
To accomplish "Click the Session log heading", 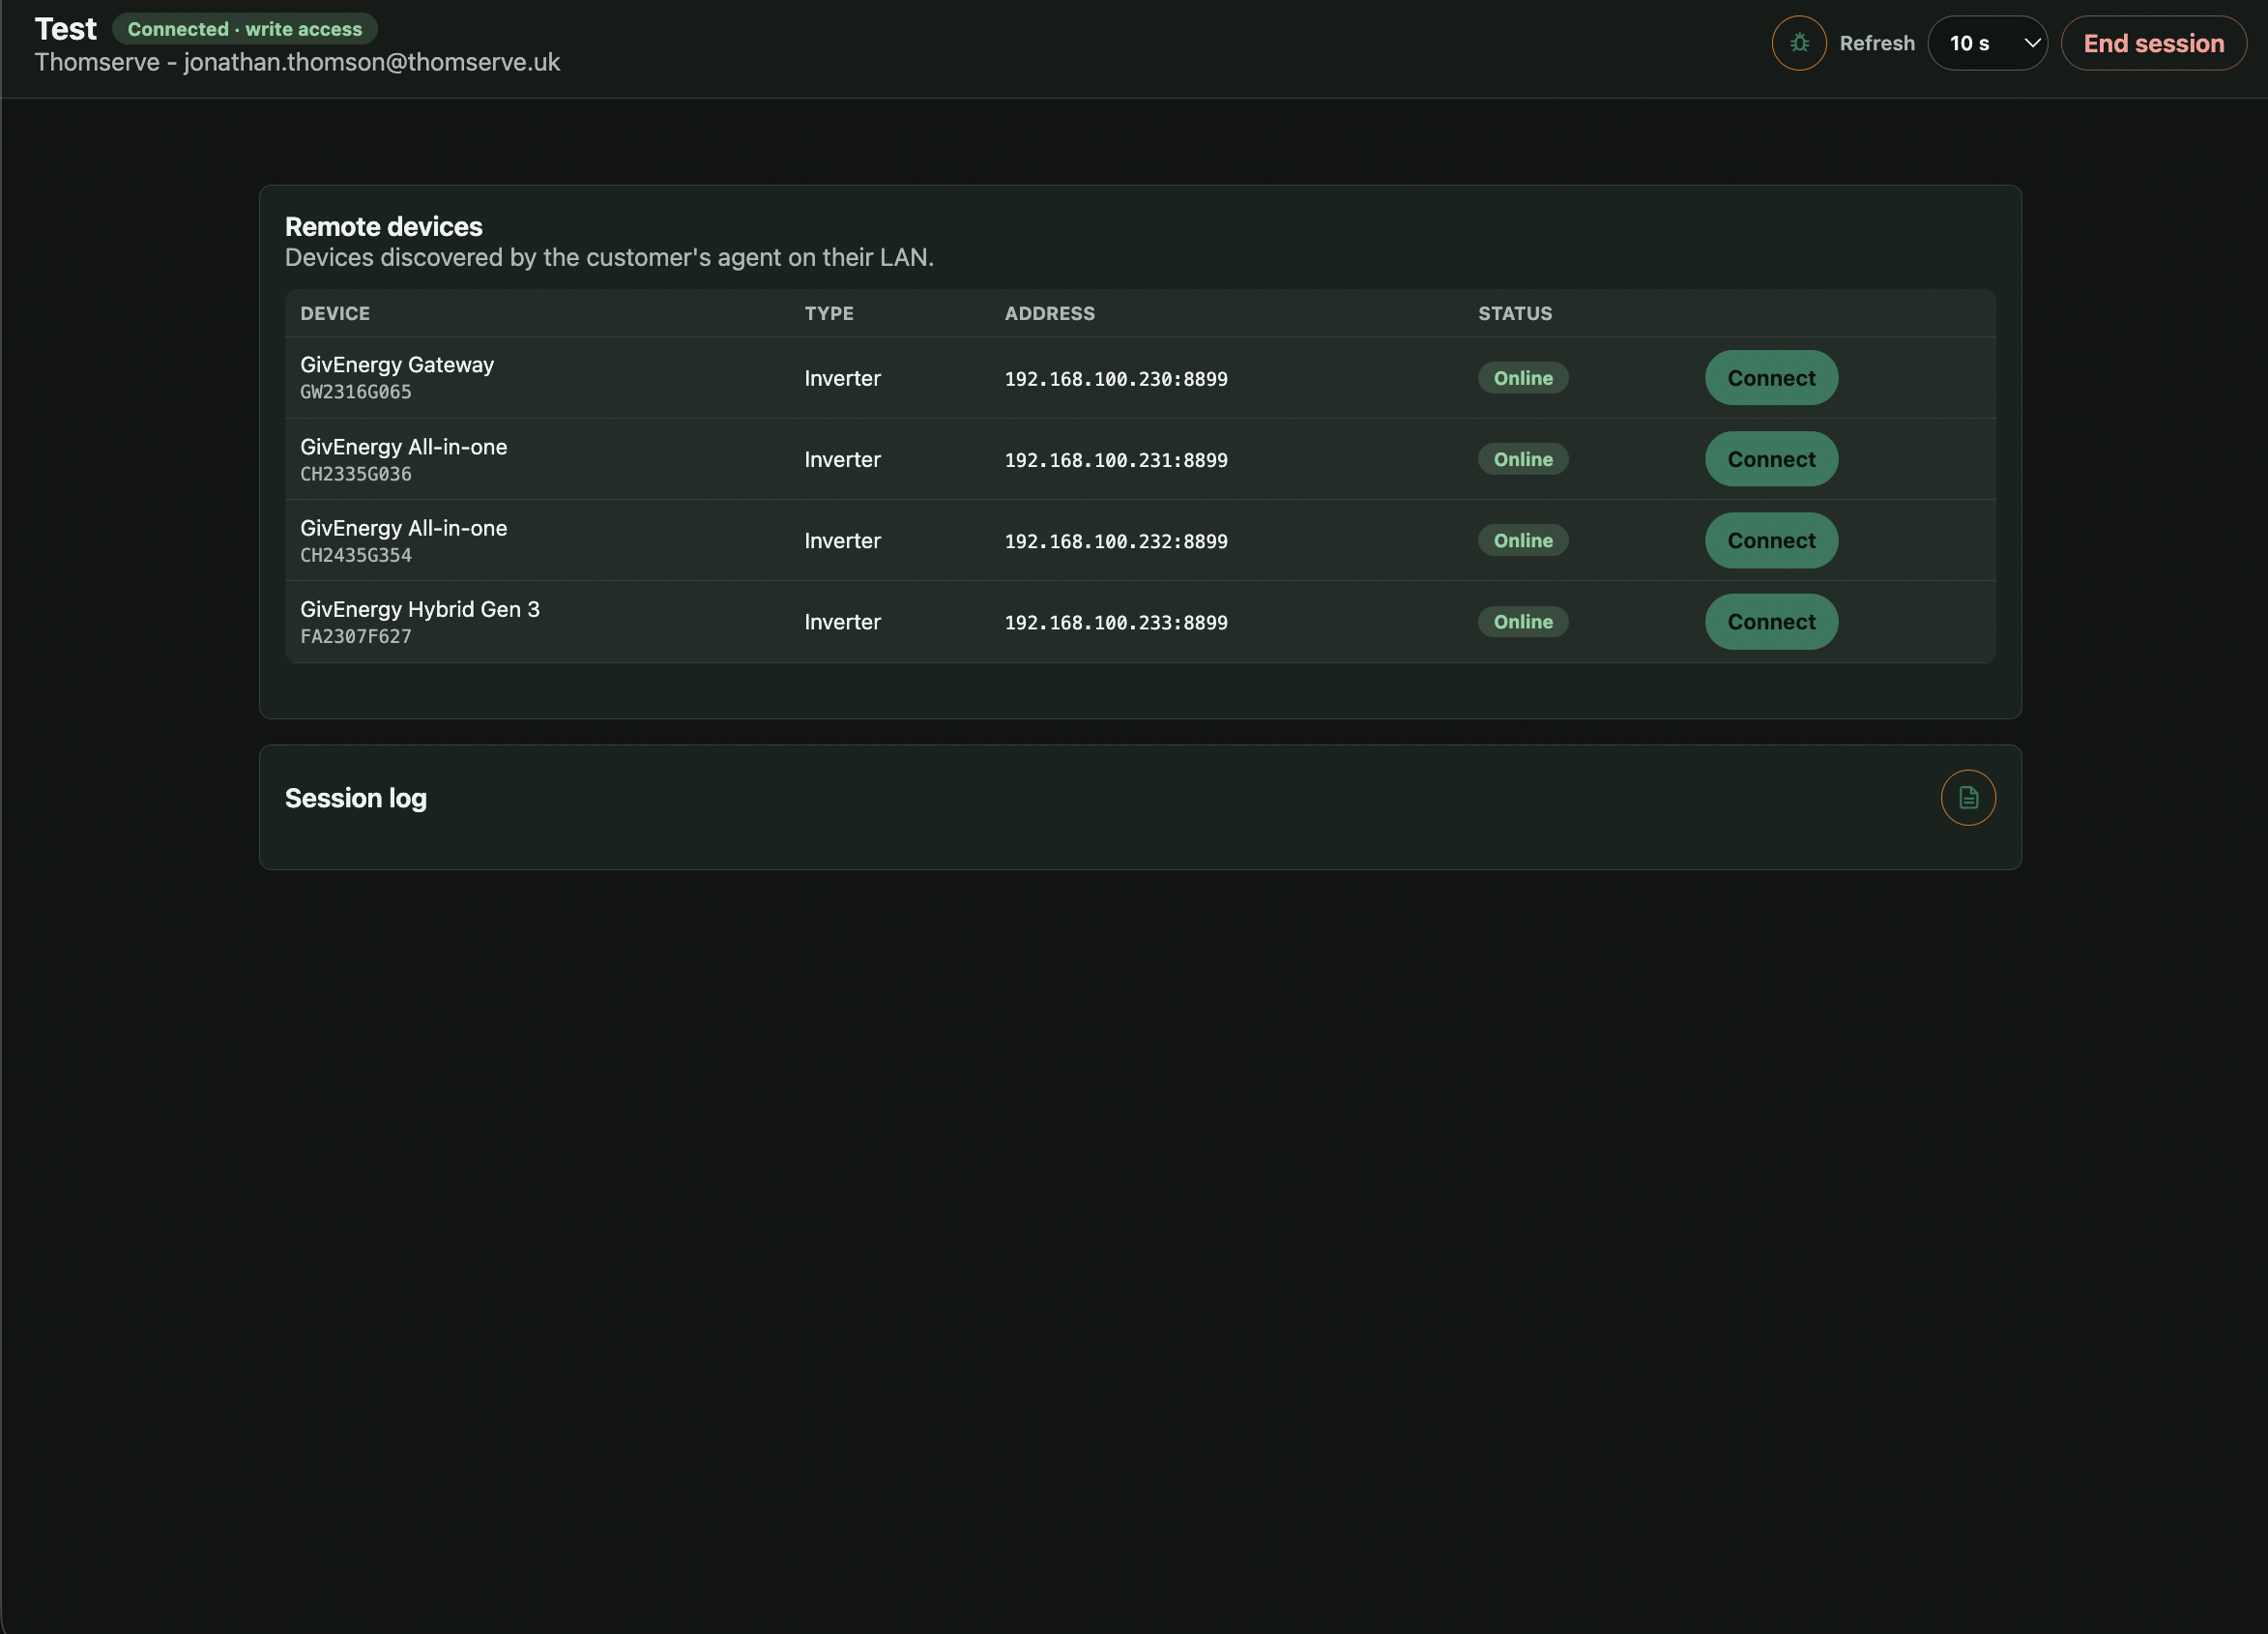I will click(x=356, y=798).
